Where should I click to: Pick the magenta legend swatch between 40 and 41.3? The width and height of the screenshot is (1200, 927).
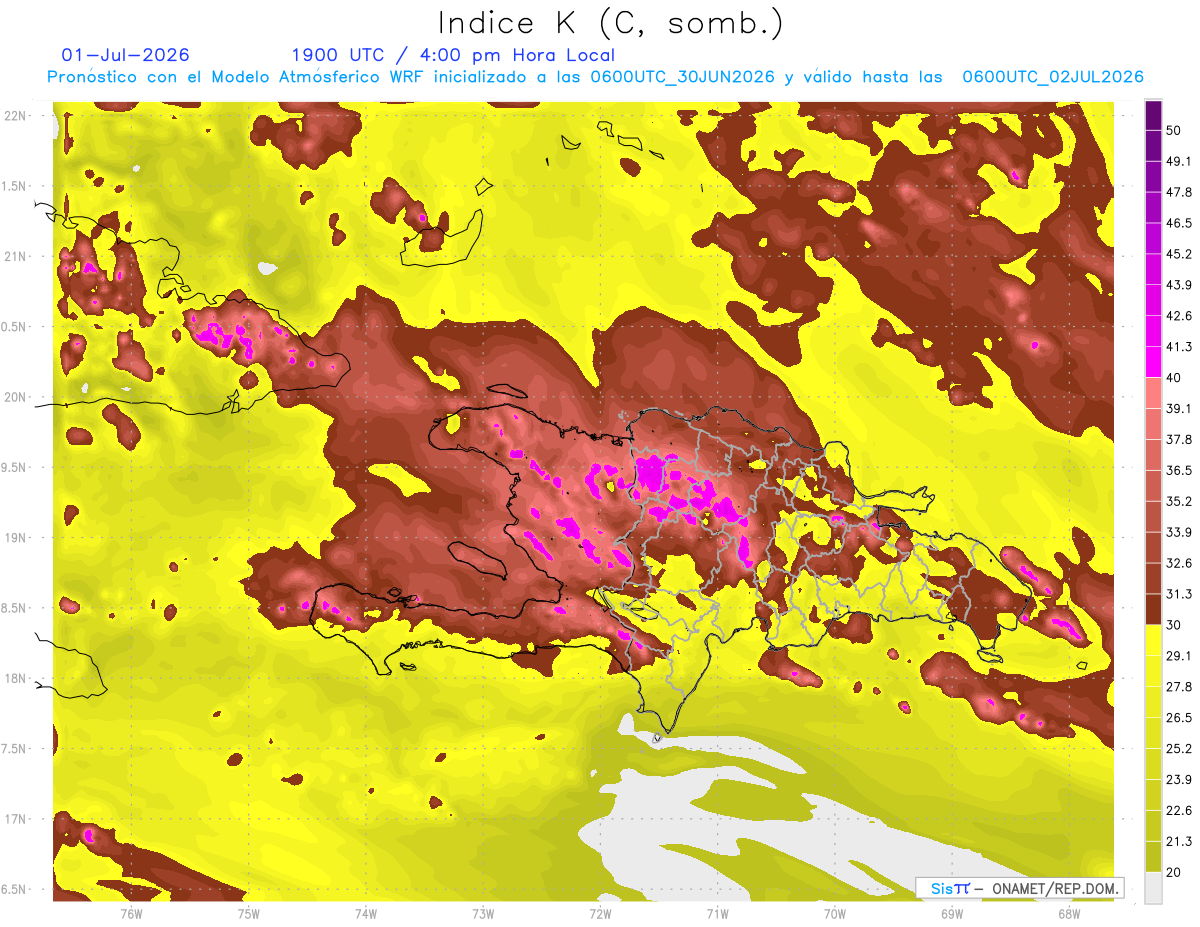[x=1153, y=362]
